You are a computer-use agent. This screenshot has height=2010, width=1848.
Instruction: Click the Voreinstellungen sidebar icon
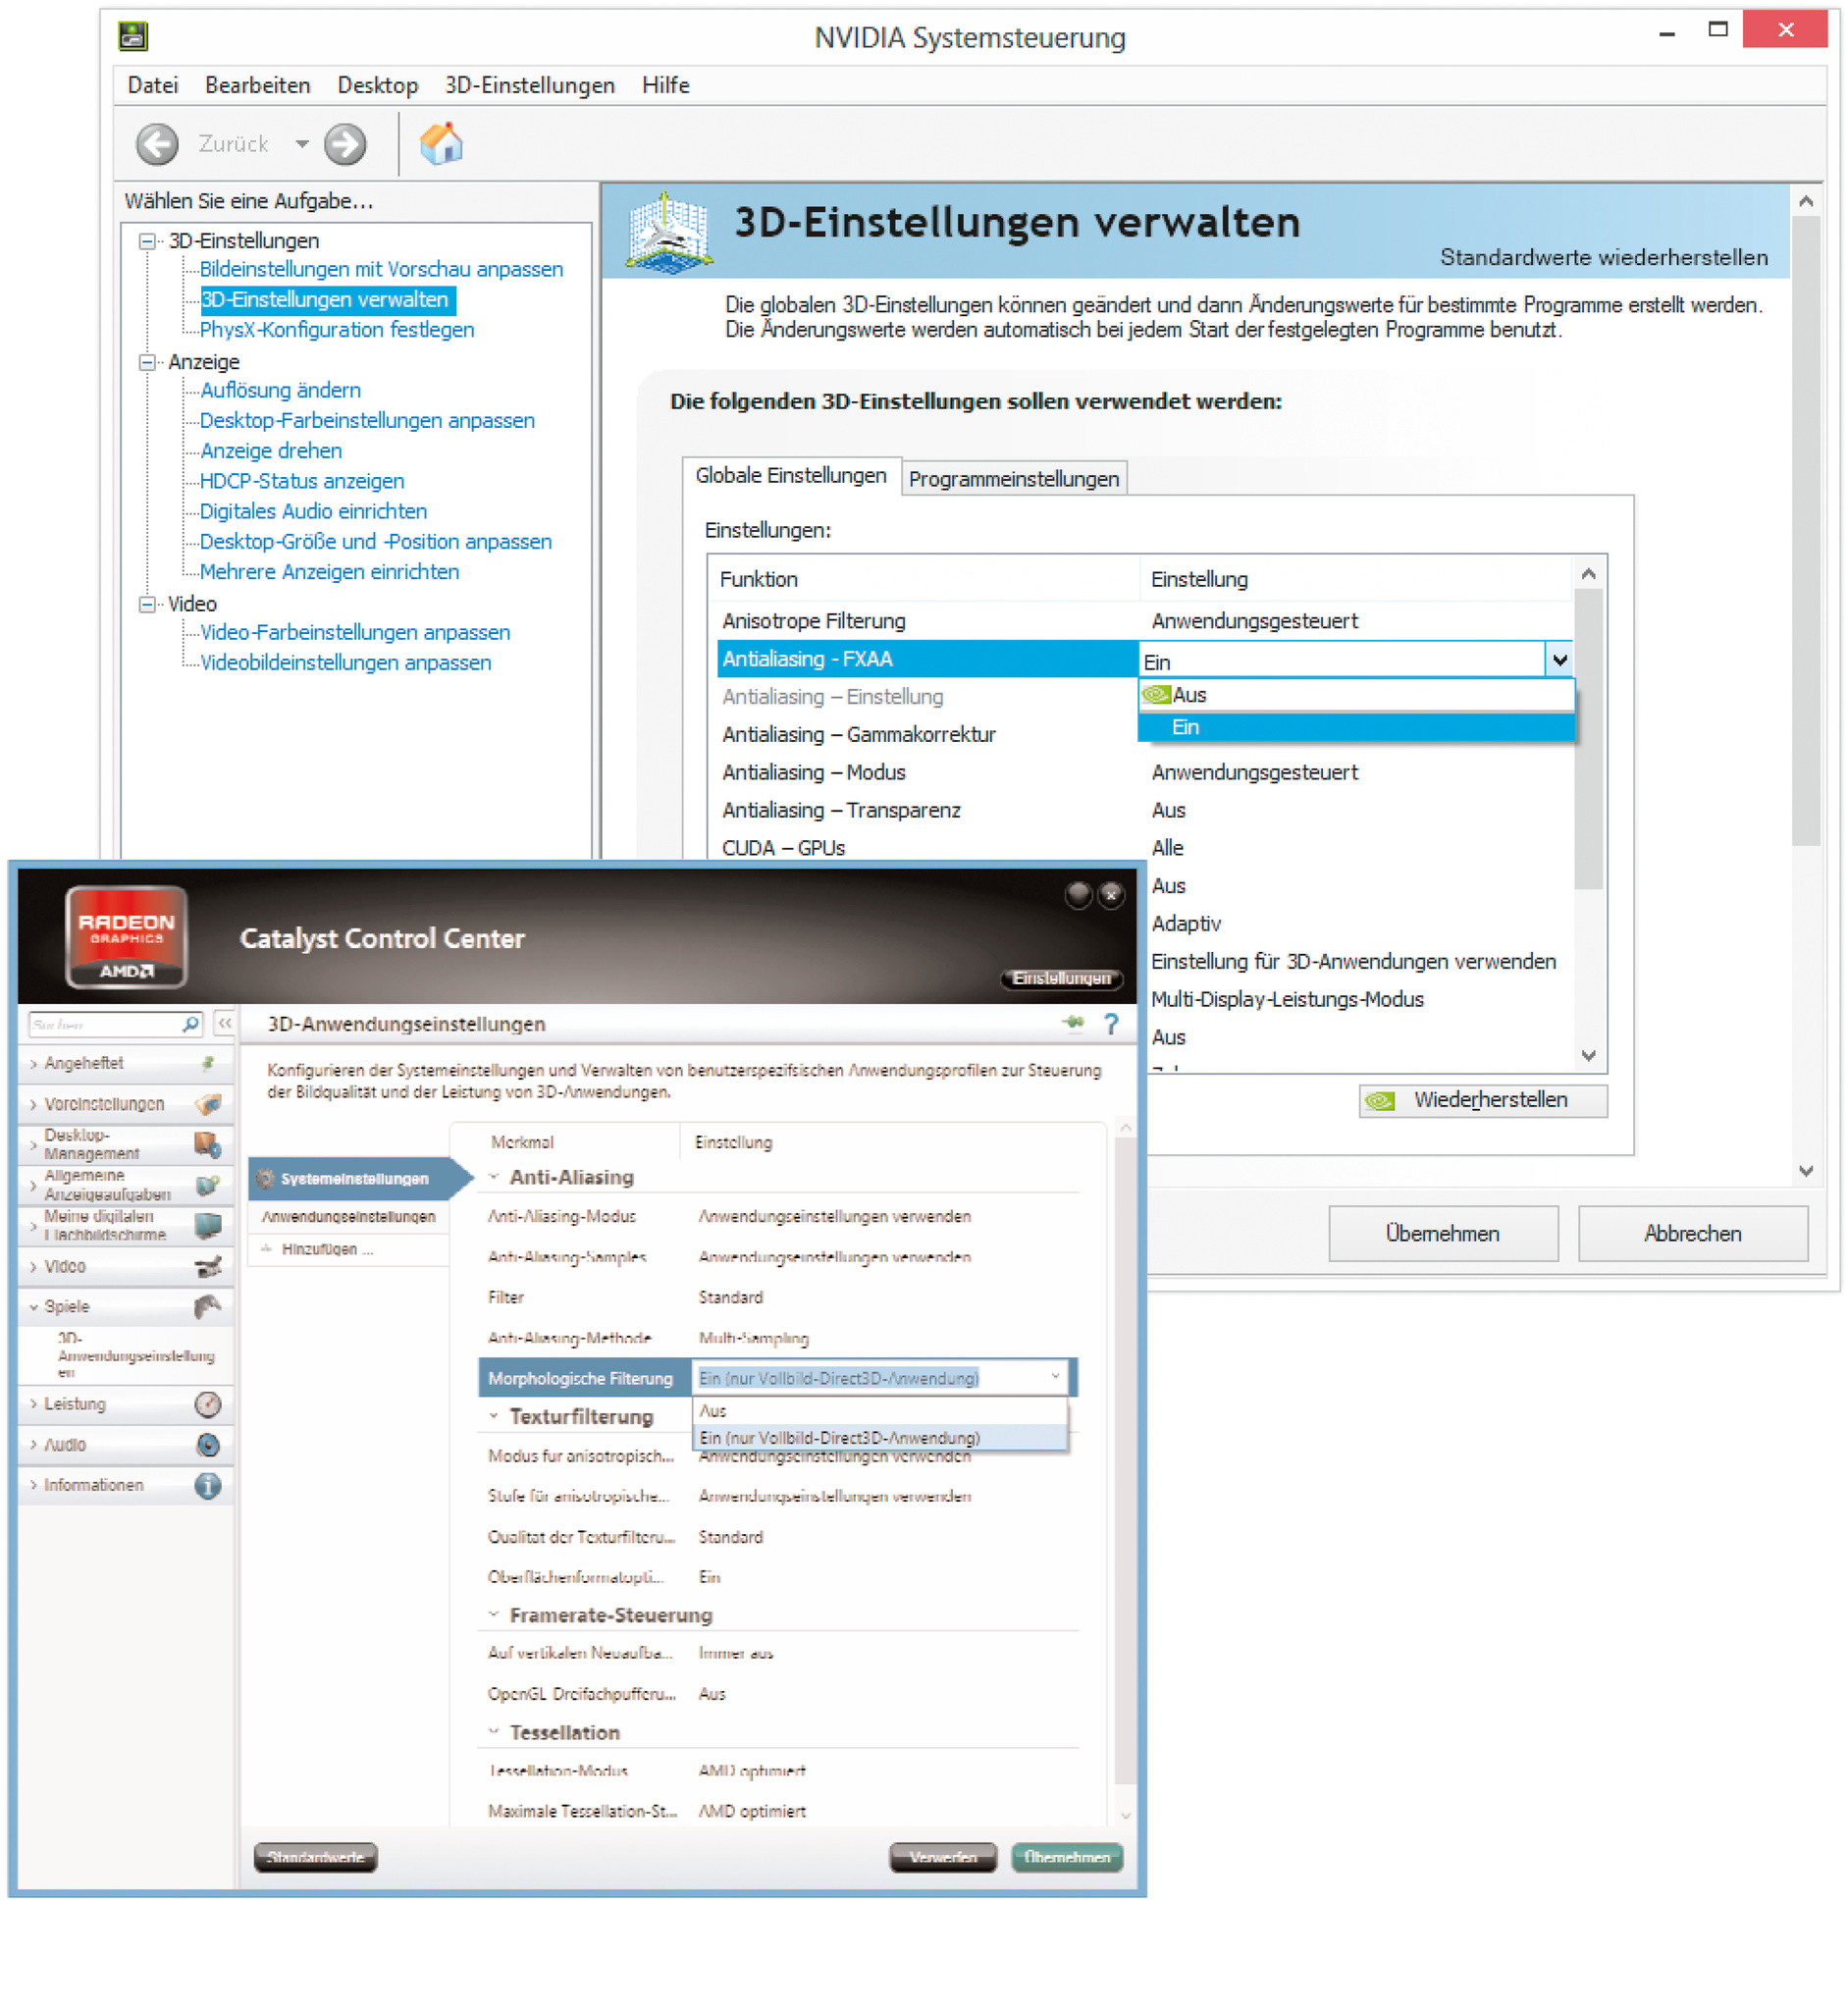pos(208,1104)
